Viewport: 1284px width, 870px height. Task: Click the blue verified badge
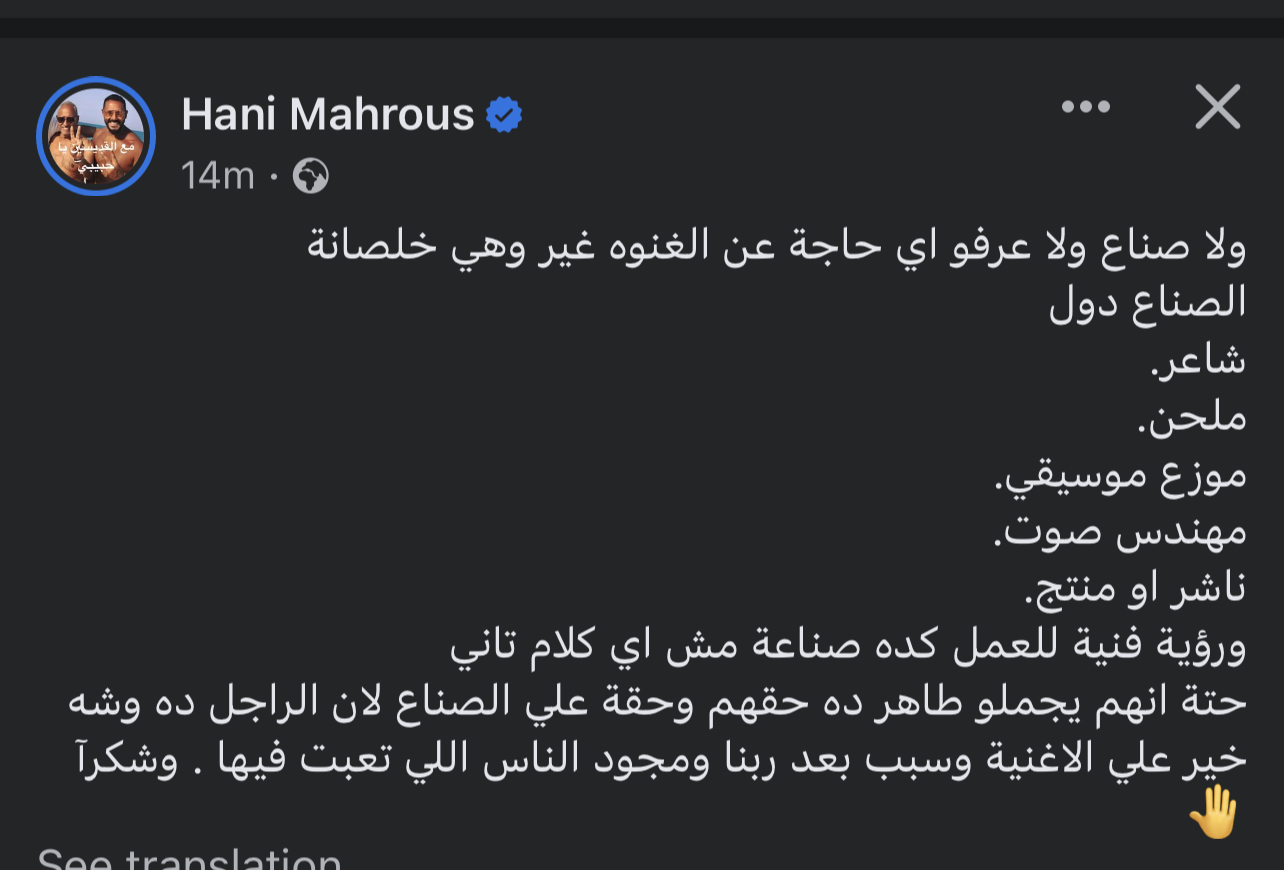pyautogui.click(x=503, y=116)
